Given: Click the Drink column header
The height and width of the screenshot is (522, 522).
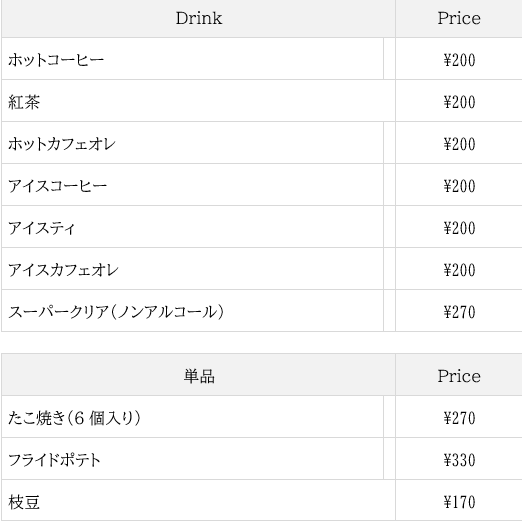Looking at the screenshot, I should 199,18.
